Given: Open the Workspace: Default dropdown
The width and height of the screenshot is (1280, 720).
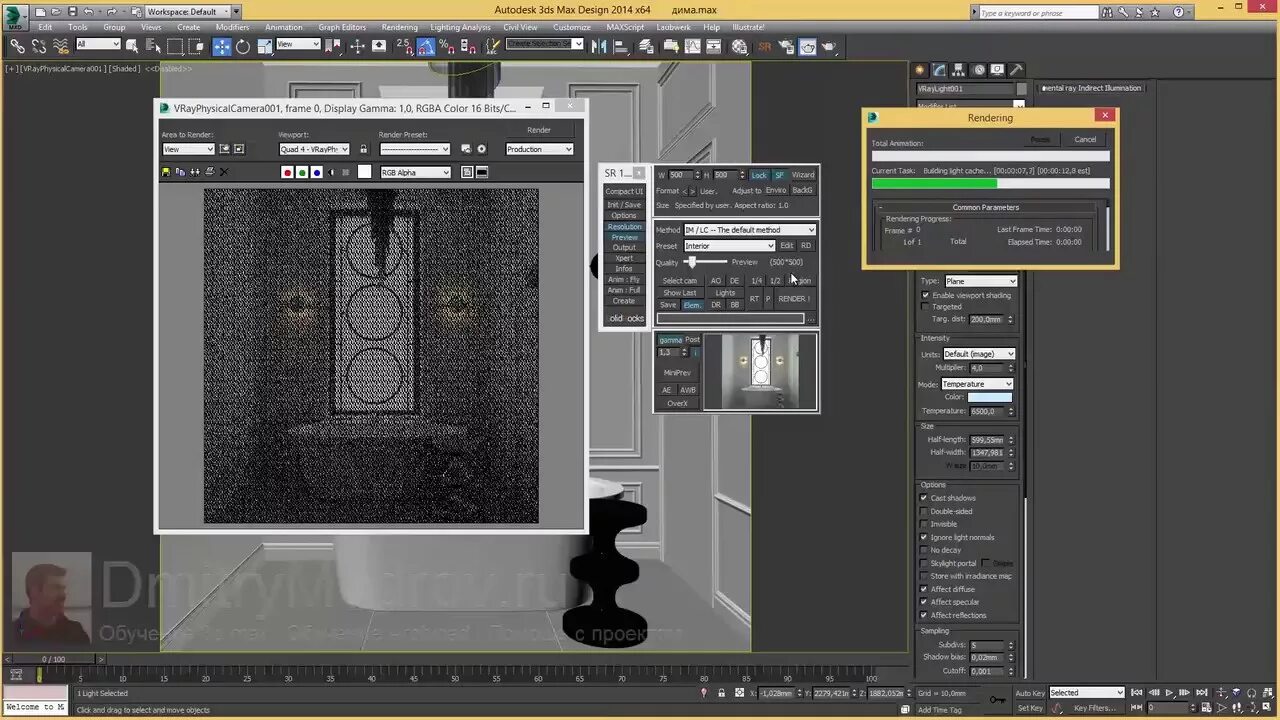Looking at the screenshot, I should coord(187,11).
